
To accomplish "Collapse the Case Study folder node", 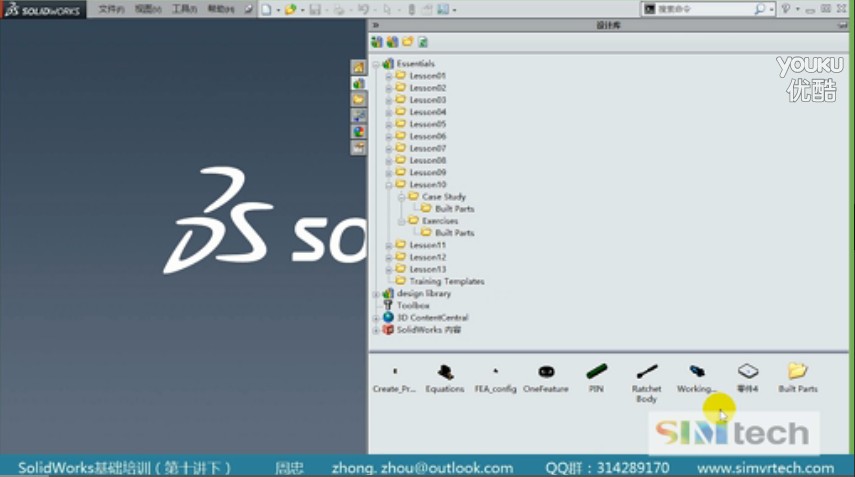I will [401, 197].
